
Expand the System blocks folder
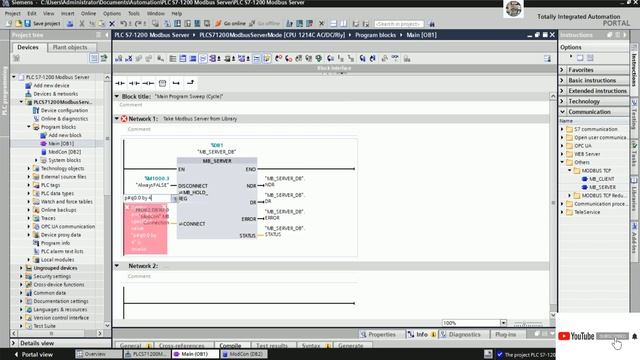pyautogui.click(x=36, y=160)
